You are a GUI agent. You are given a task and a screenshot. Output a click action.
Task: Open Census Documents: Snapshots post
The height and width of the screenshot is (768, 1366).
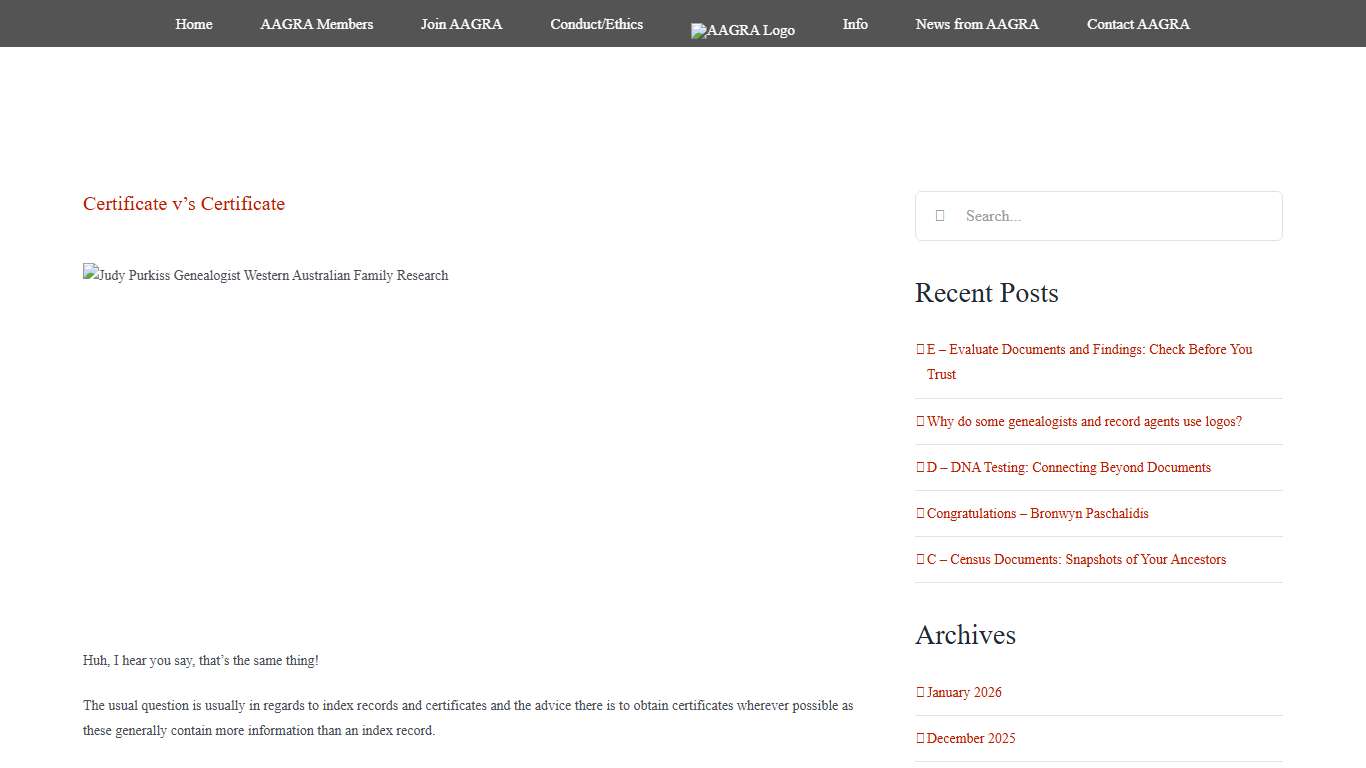pyautogui.click(x=1076, y=560)
